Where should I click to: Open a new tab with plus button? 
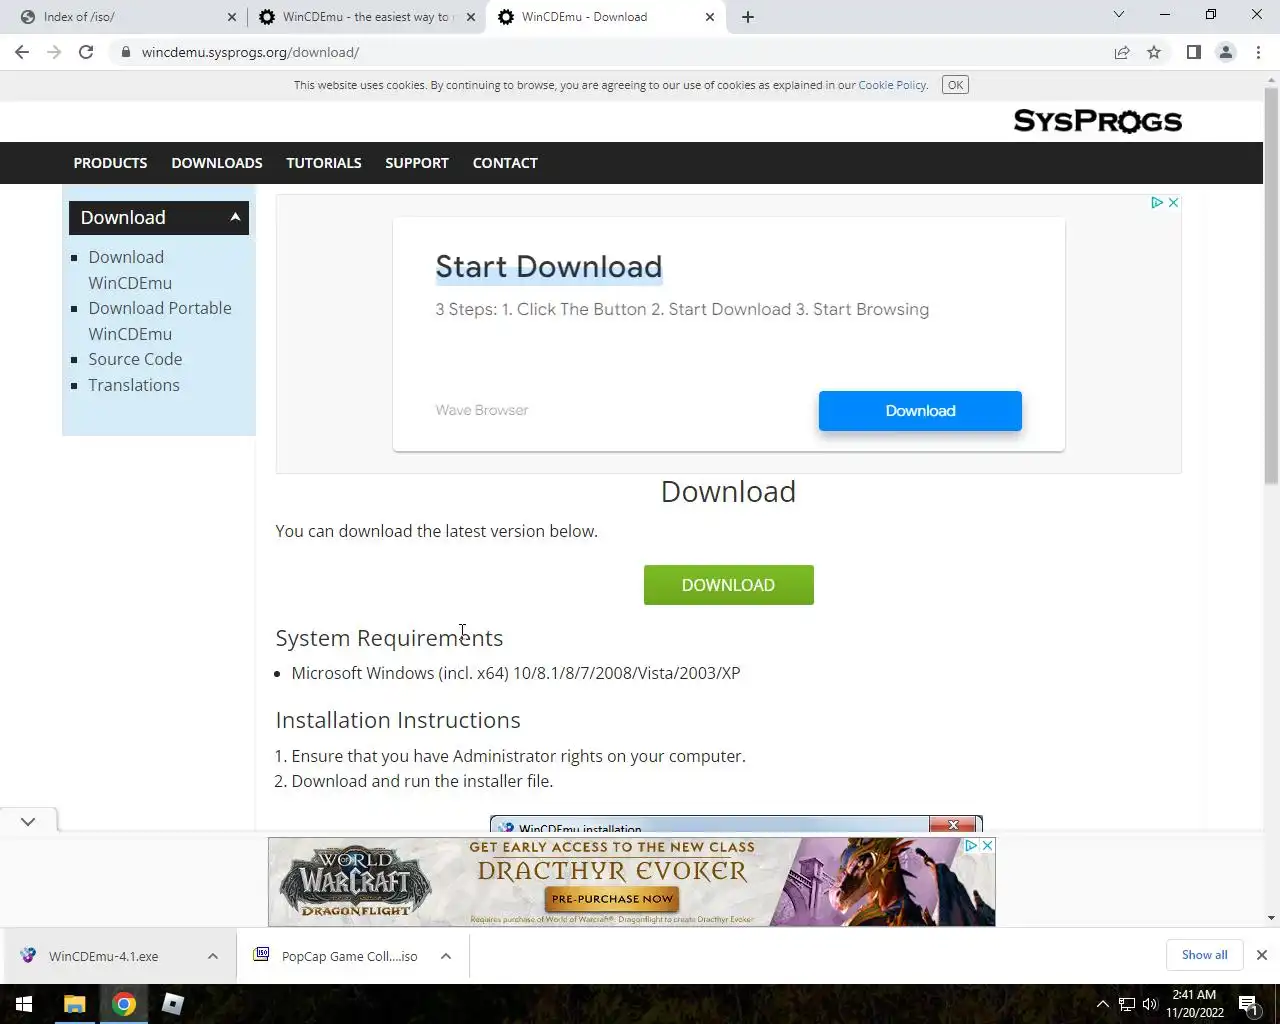[748, 17]
